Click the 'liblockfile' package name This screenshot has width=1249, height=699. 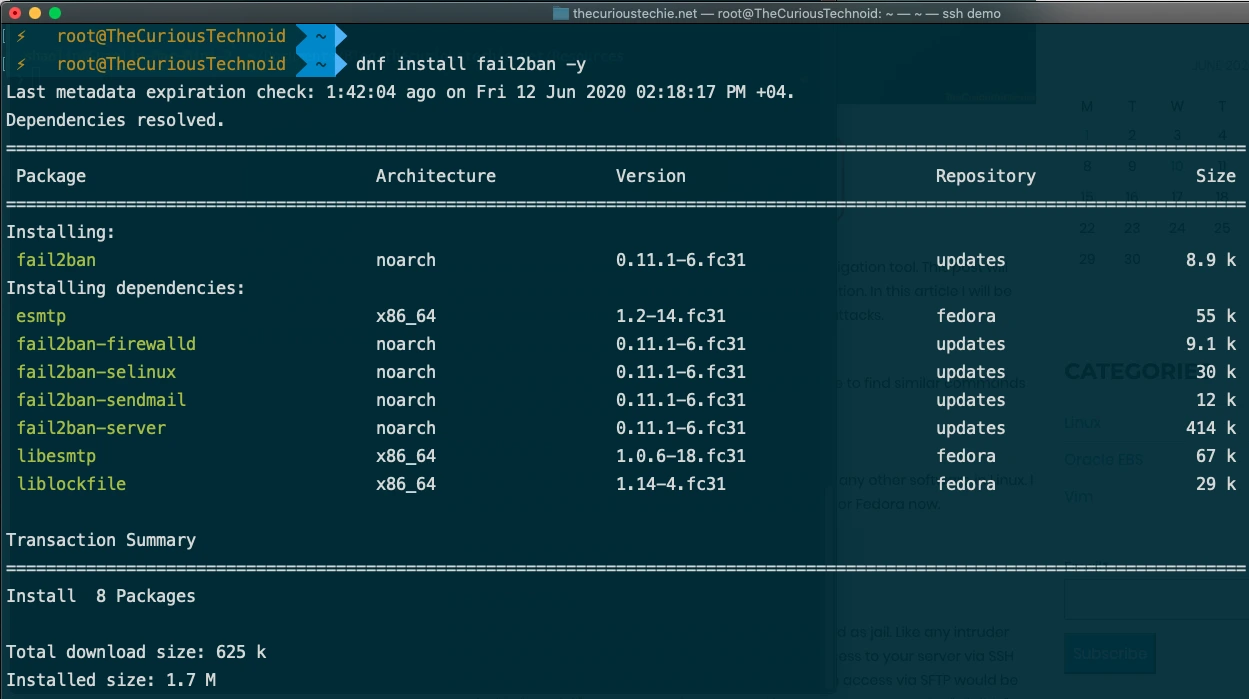71,484
